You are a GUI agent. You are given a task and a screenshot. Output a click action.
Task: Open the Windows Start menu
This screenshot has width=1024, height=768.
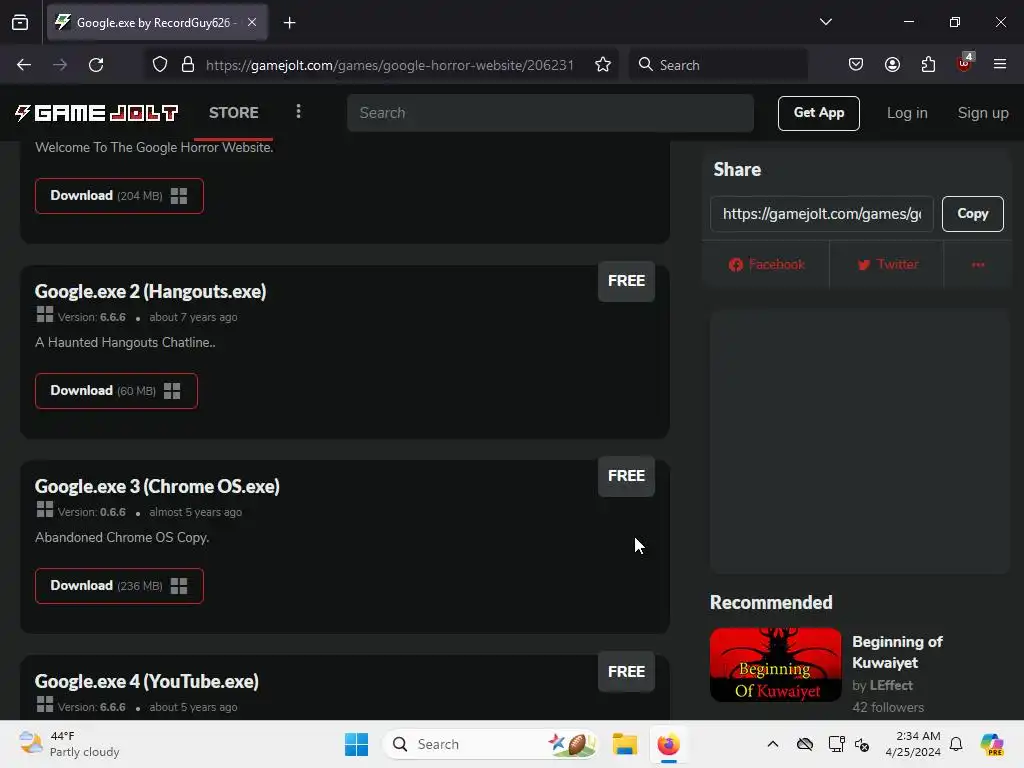[x=357, y=744]
